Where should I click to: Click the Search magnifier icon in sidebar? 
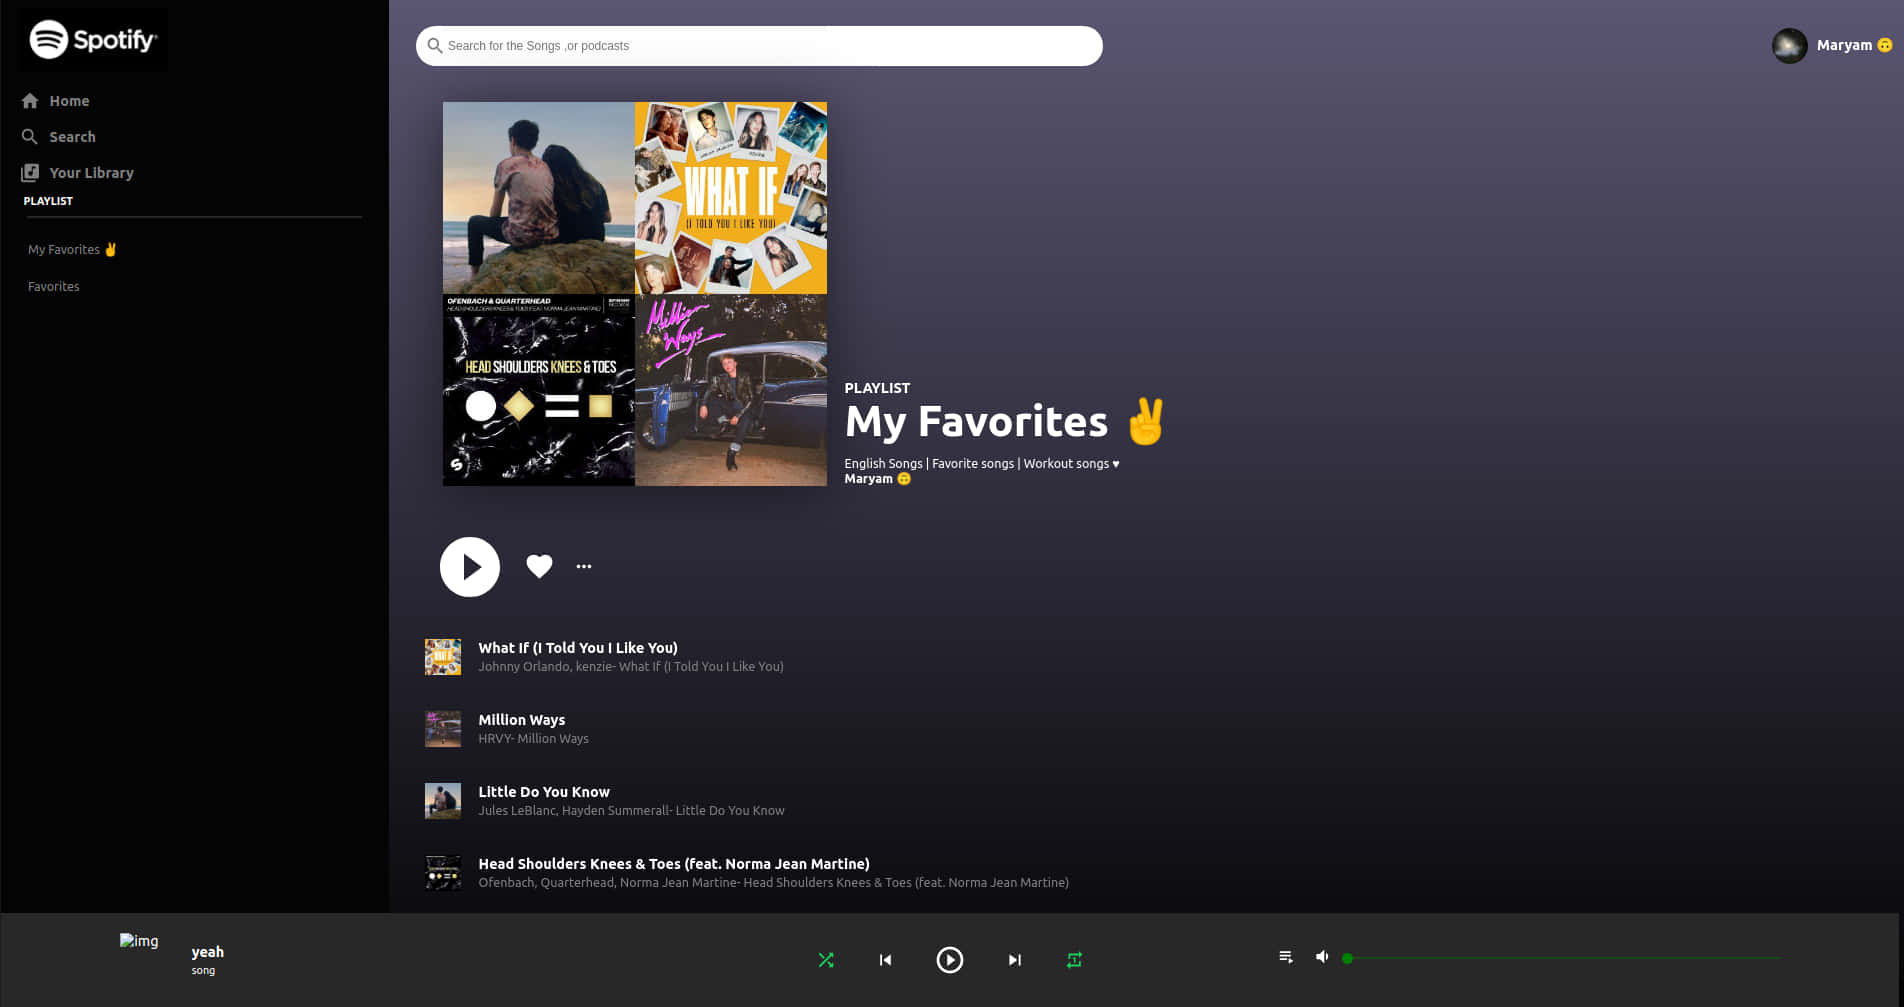(30, 137)
